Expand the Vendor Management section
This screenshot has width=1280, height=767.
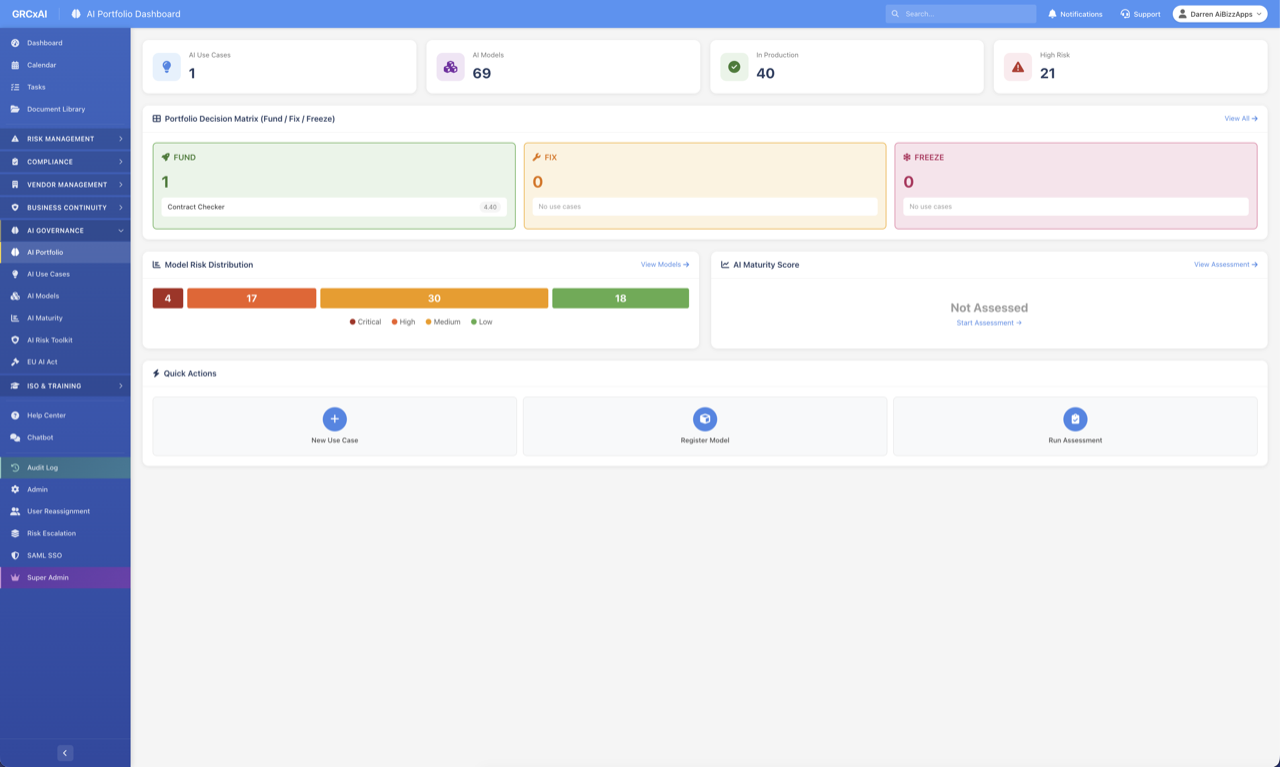click(x=65, y=185)
